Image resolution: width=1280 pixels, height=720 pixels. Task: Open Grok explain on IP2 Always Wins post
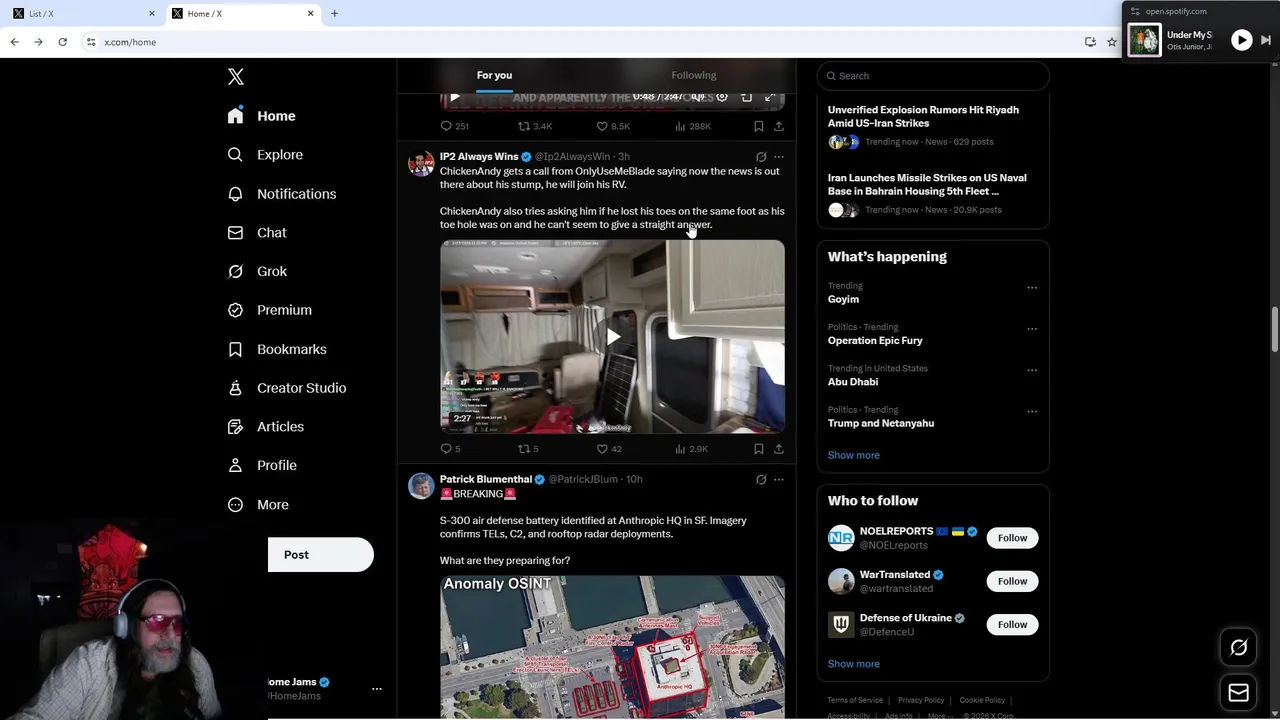click(761, 157)
